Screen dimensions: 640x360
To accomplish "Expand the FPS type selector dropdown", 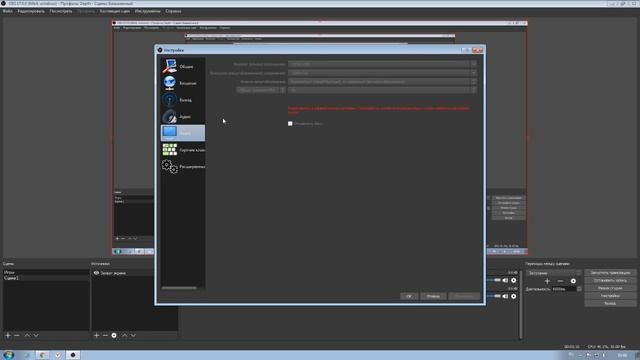I will (x=282, y=90).
